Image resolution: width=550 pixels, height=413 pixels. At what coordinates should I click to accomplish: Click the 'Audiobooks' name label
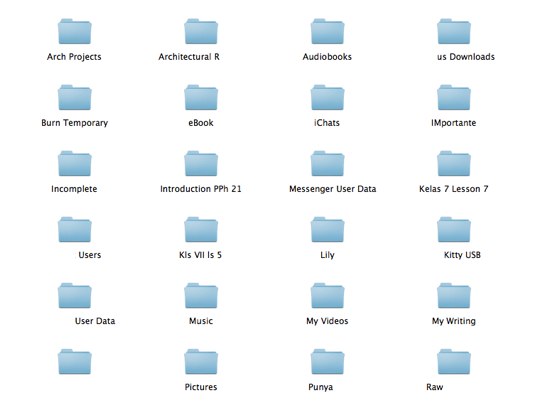[x=327, y=57]
